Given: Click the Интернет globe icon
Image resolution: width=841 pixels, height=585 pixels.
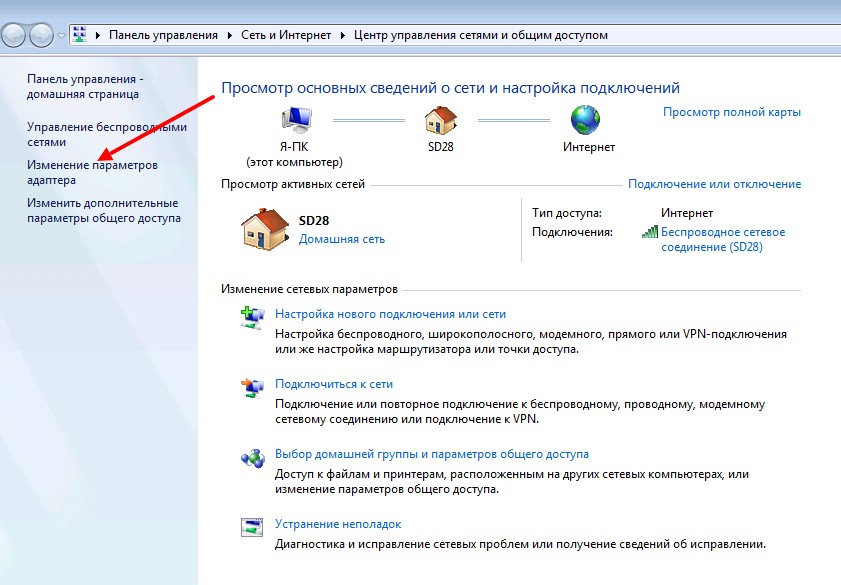Looking at the screenshot, I should pos(585,121).
